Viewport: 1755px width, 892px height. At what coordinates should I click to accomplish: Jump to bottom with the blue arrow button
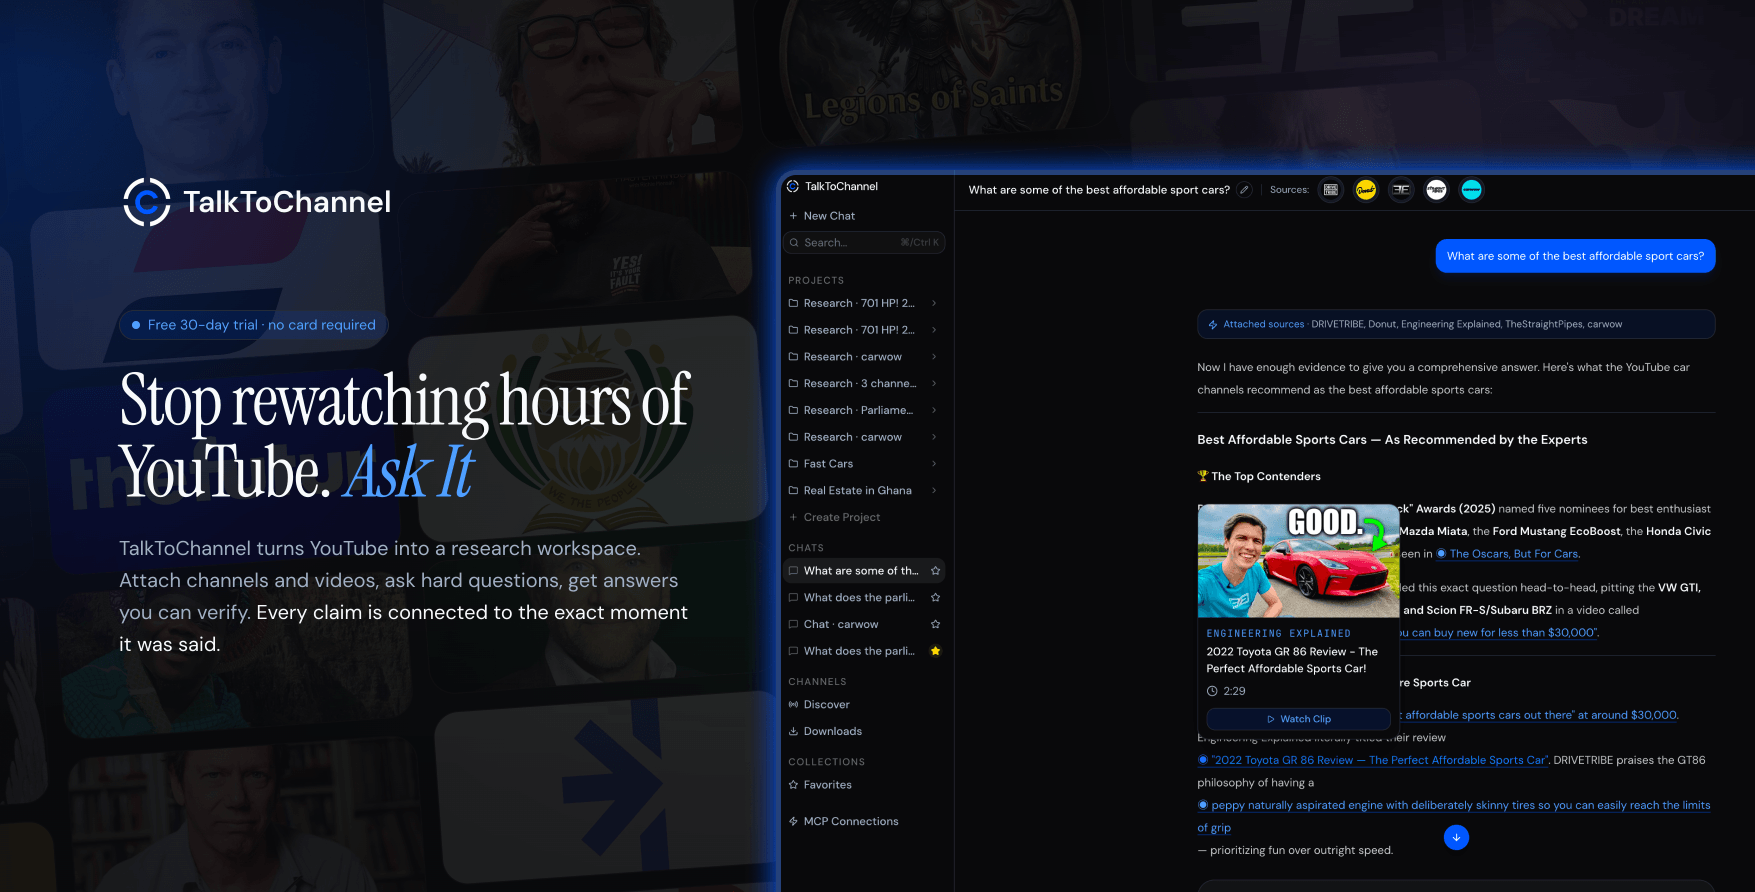(x=1456, y=838)
